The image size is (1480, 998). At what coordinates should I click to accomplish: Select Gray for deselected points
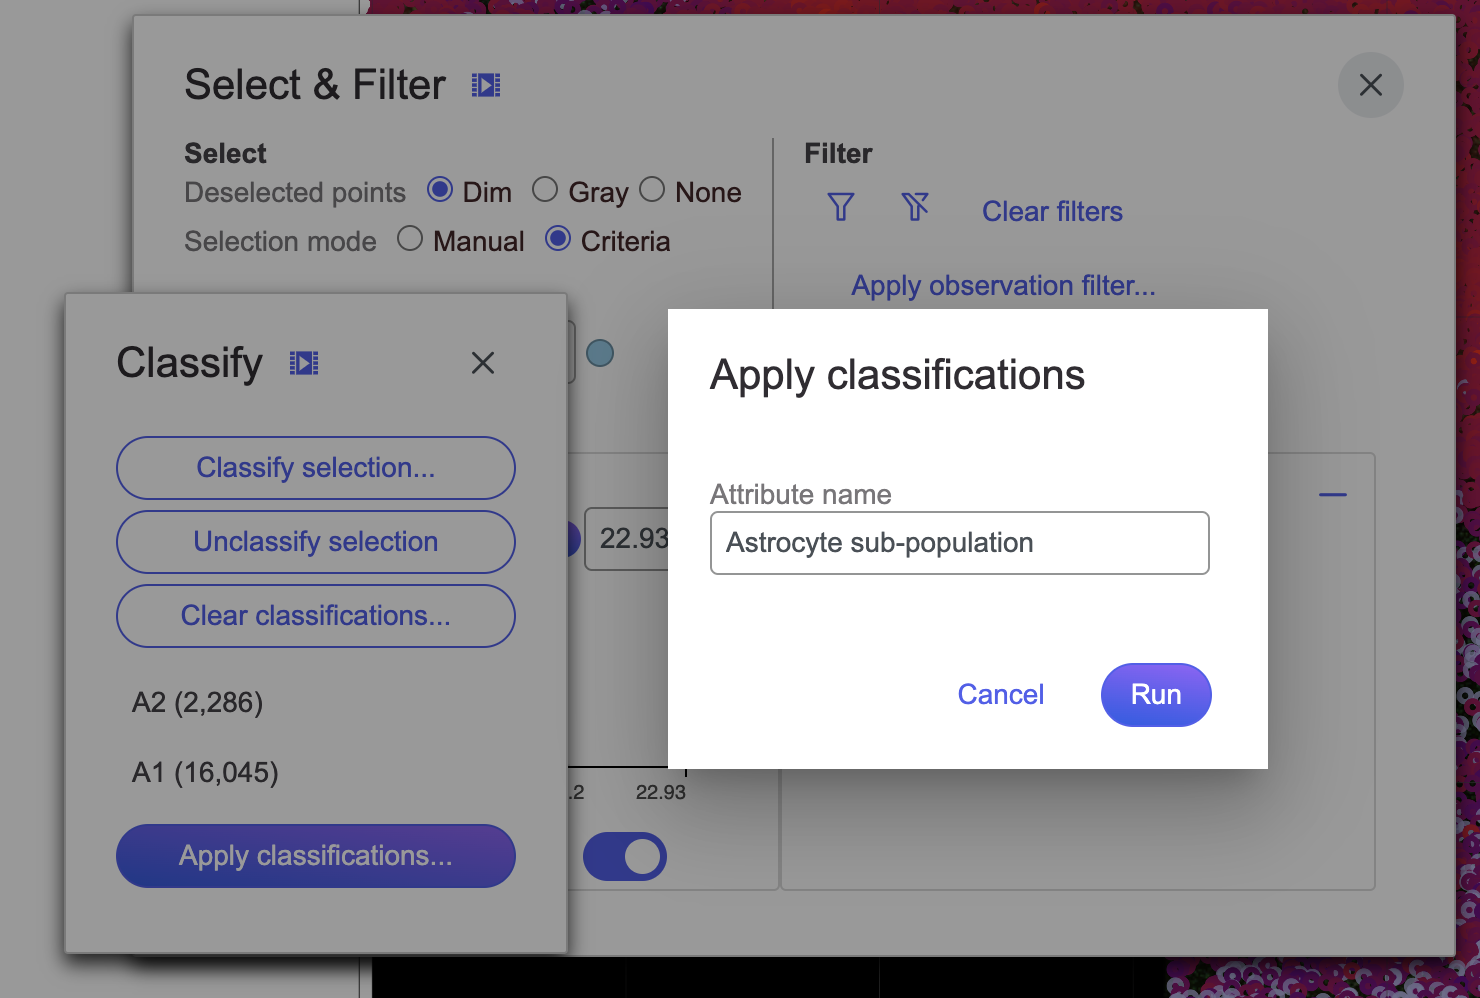(x=545, y=190)
